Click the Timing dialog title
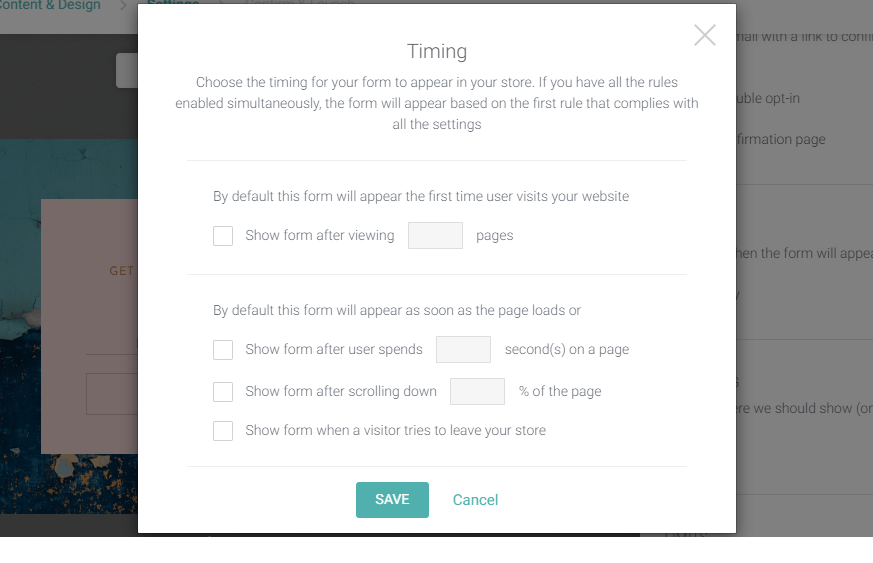This screenshot has height=563, width=873. pos(436,51)
